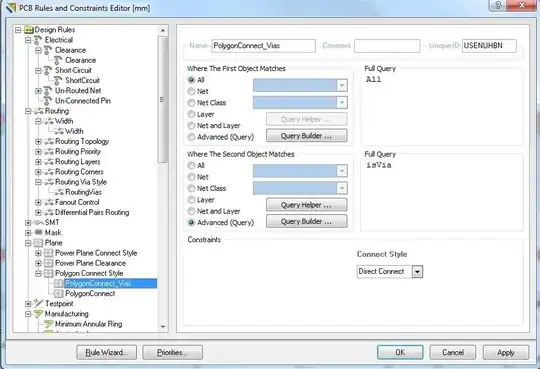Open second object Net Class combo box

(x=300, y=188)
